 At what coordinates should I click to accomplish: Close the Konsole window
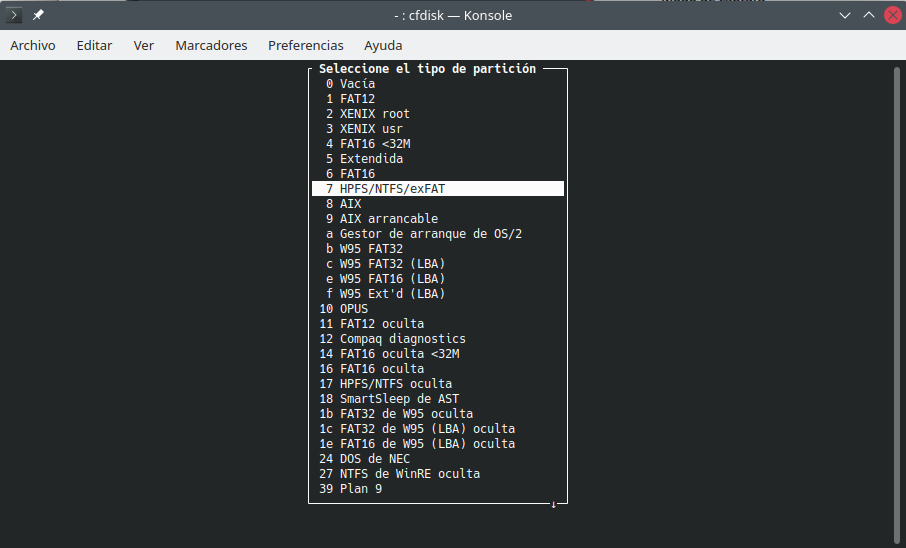[x=891, y=15]
